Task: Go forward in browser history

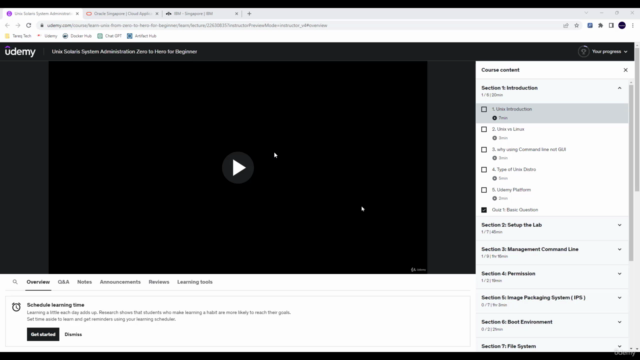Action: click(x=18, y=25)
